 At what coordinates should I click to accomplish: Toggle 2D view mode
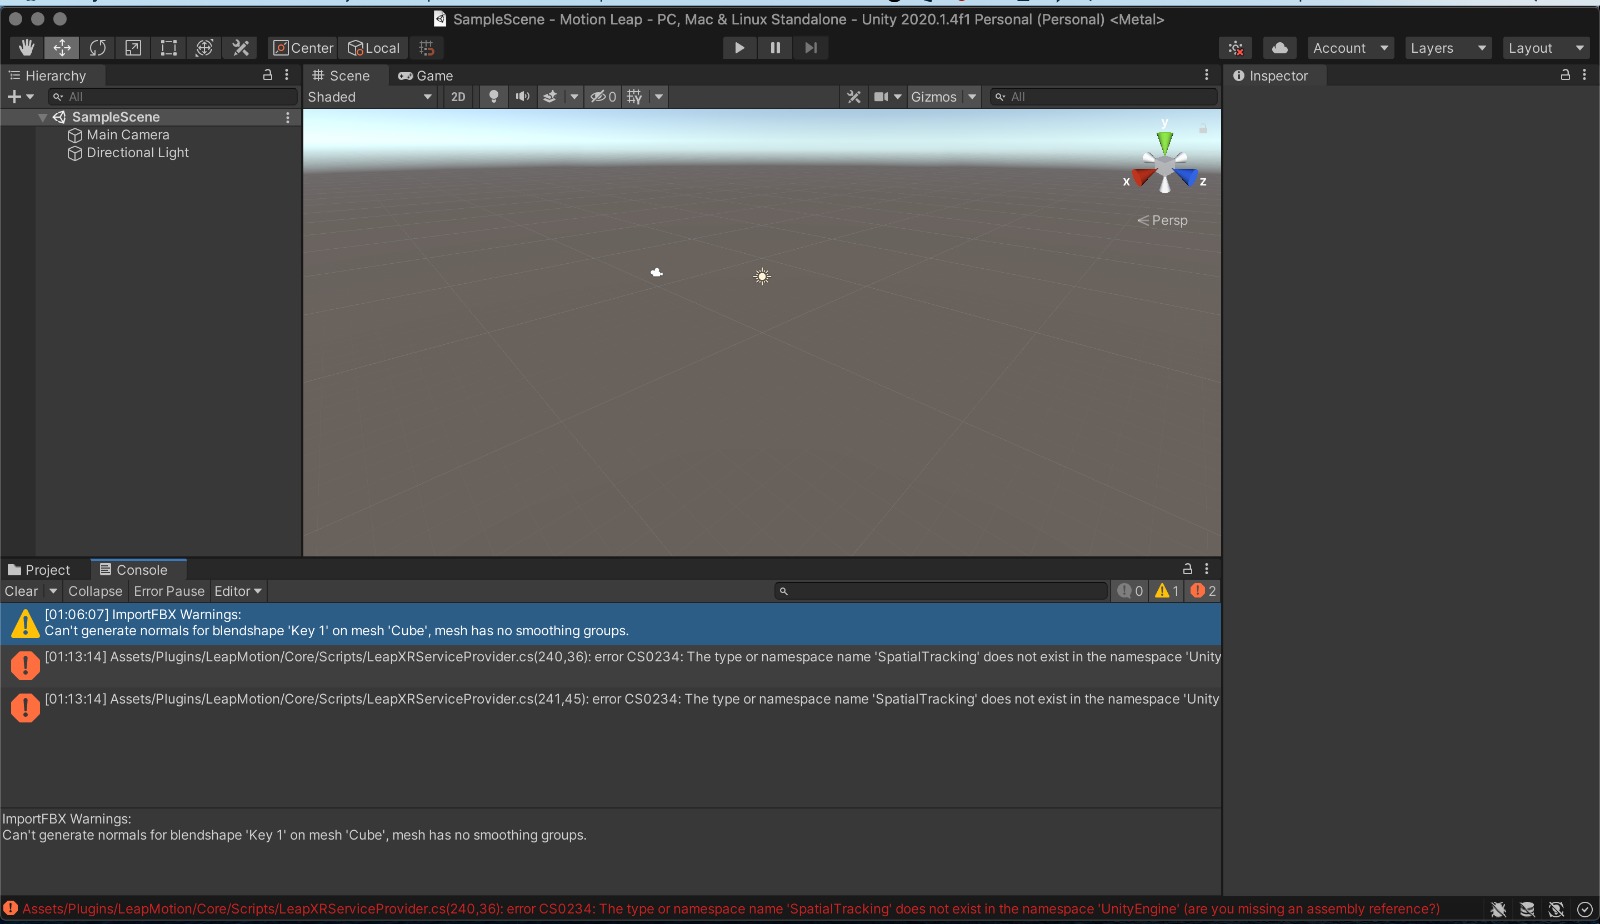(458, 97)
